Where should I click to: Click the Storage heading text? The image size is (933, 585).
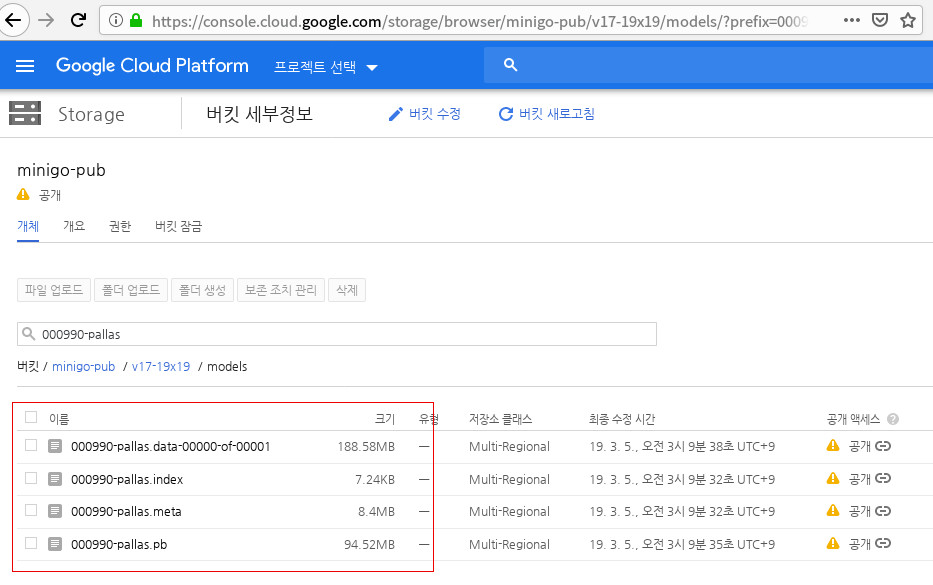91,114
